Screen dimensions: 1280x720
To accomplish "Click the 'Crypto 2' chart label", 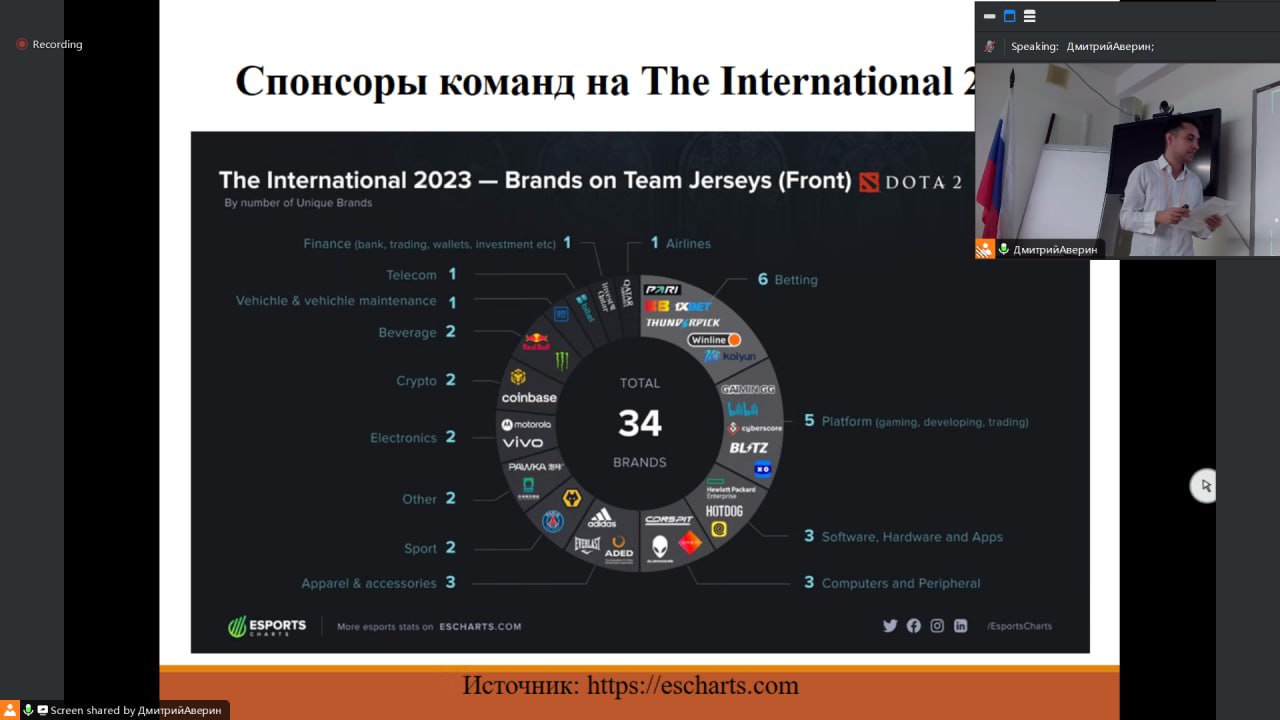I will click(x=426, y=381).
